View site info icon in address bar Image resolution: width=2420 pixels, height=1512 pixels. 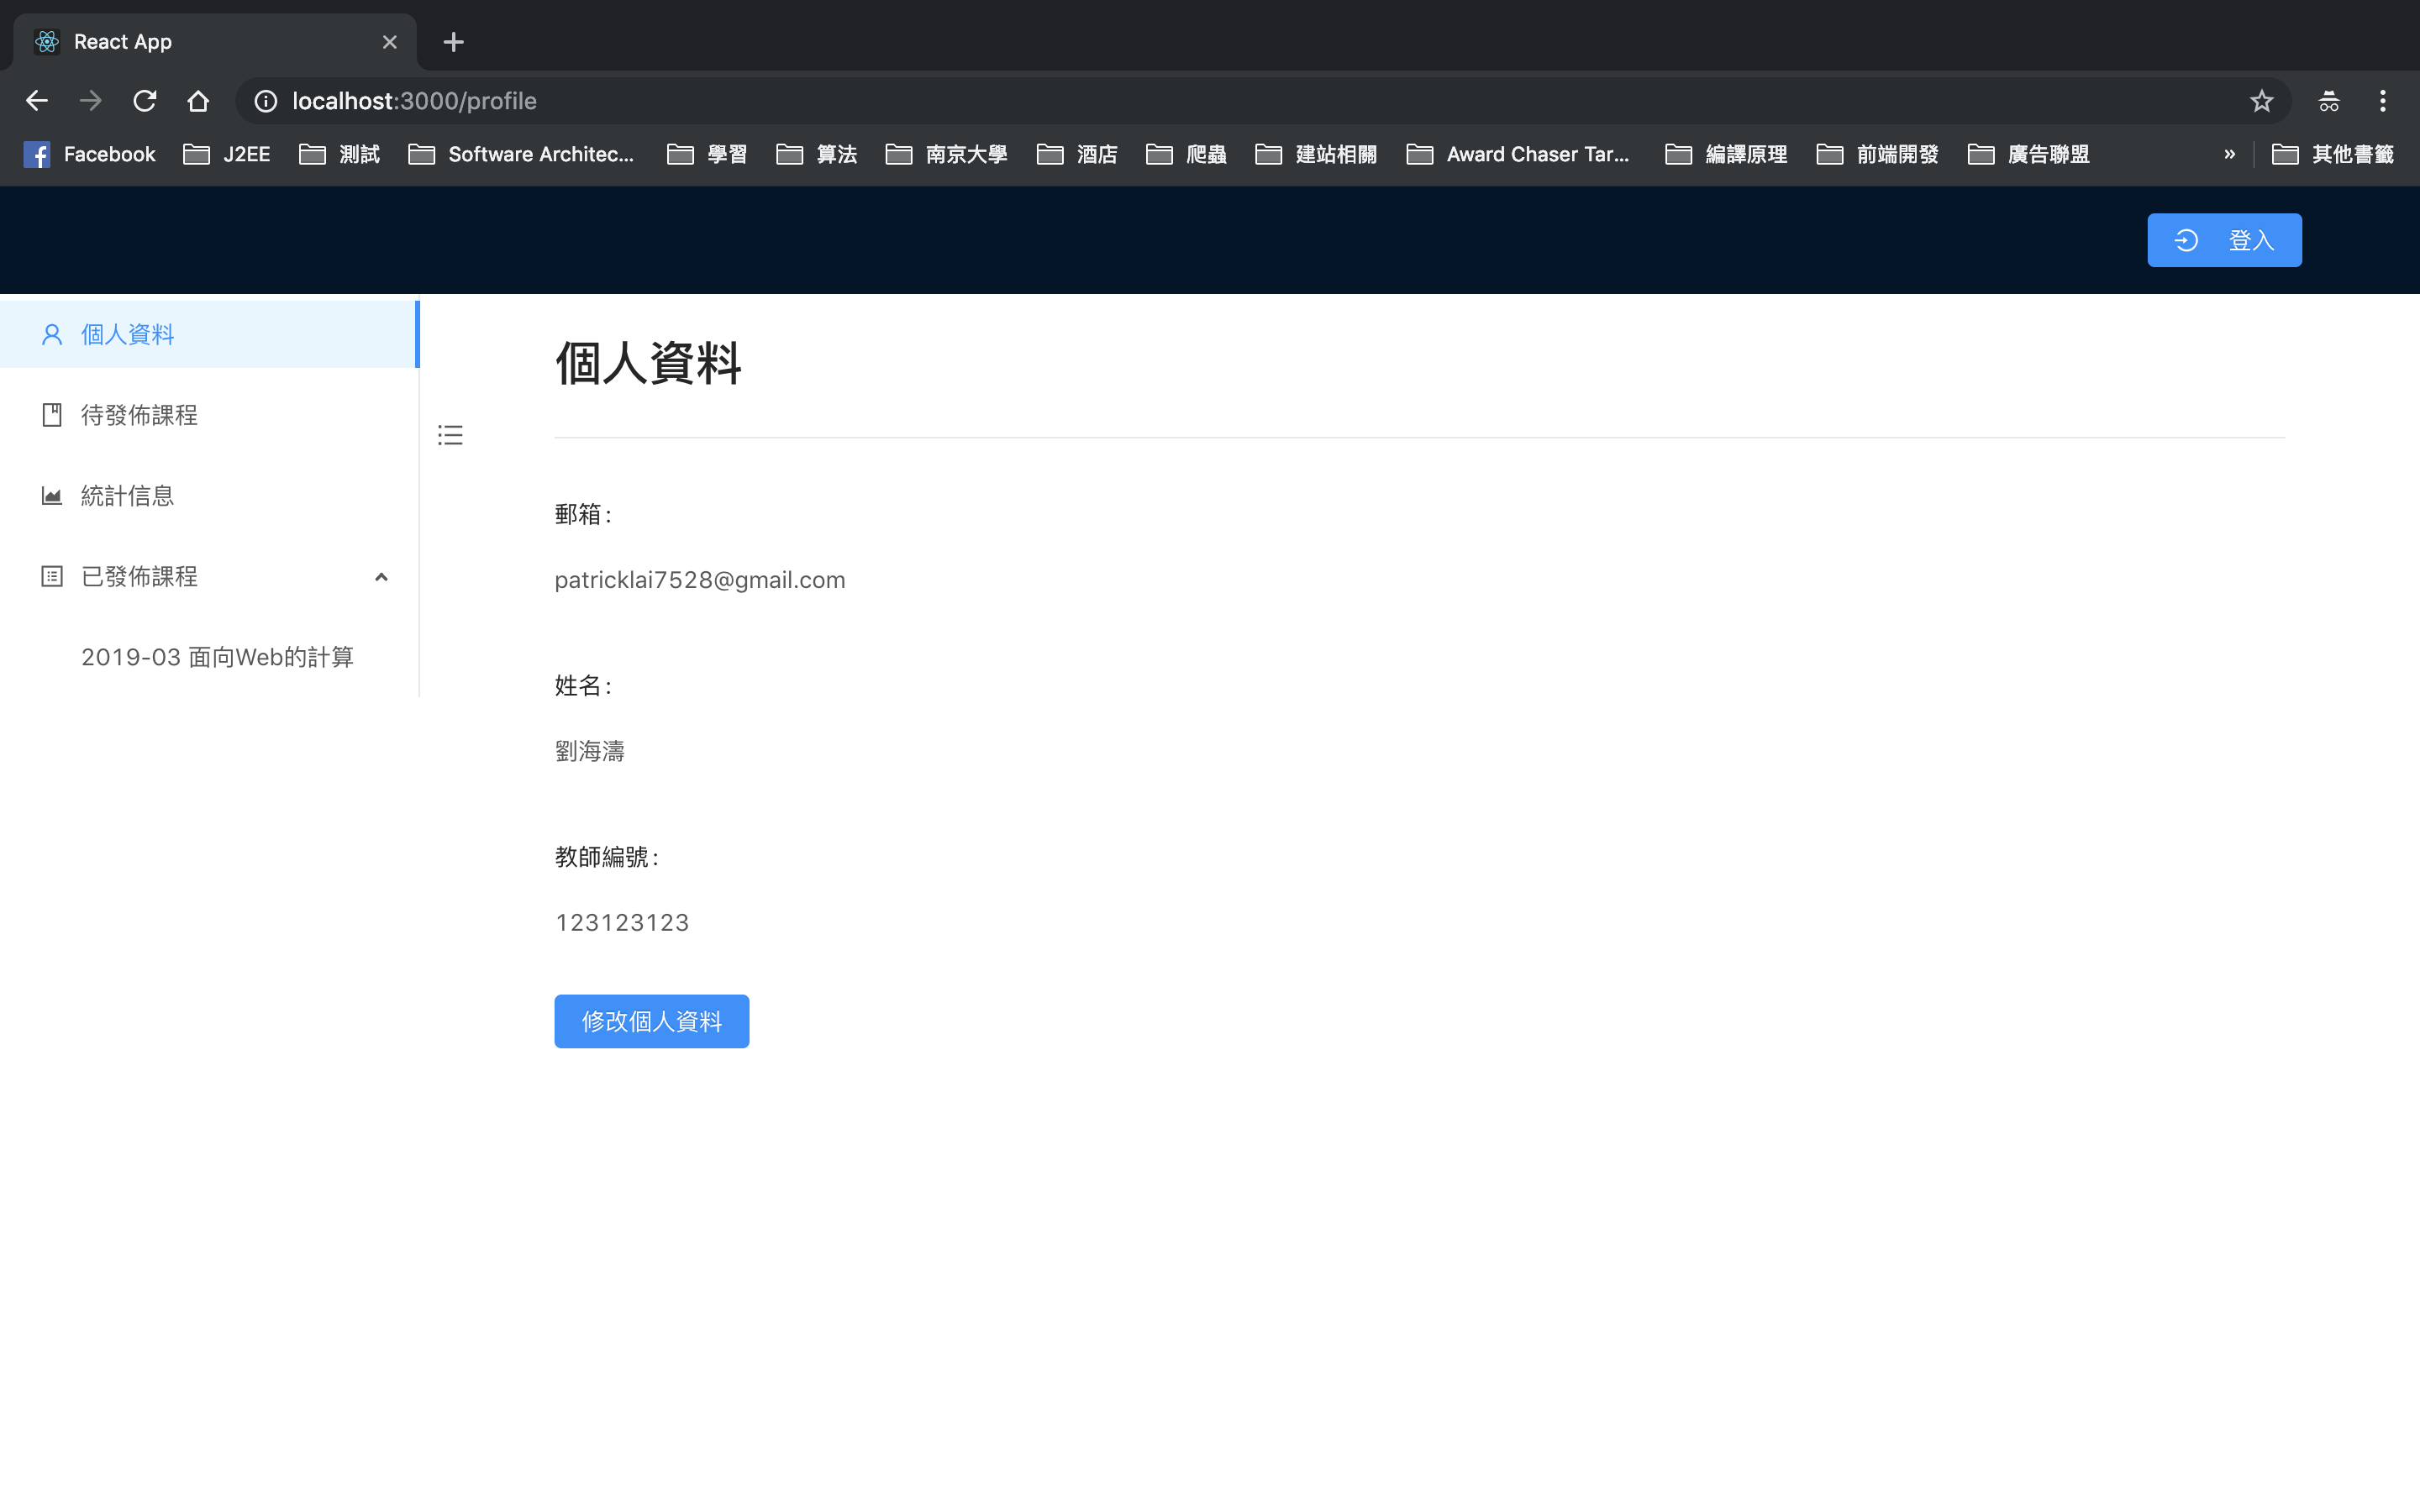265,101
